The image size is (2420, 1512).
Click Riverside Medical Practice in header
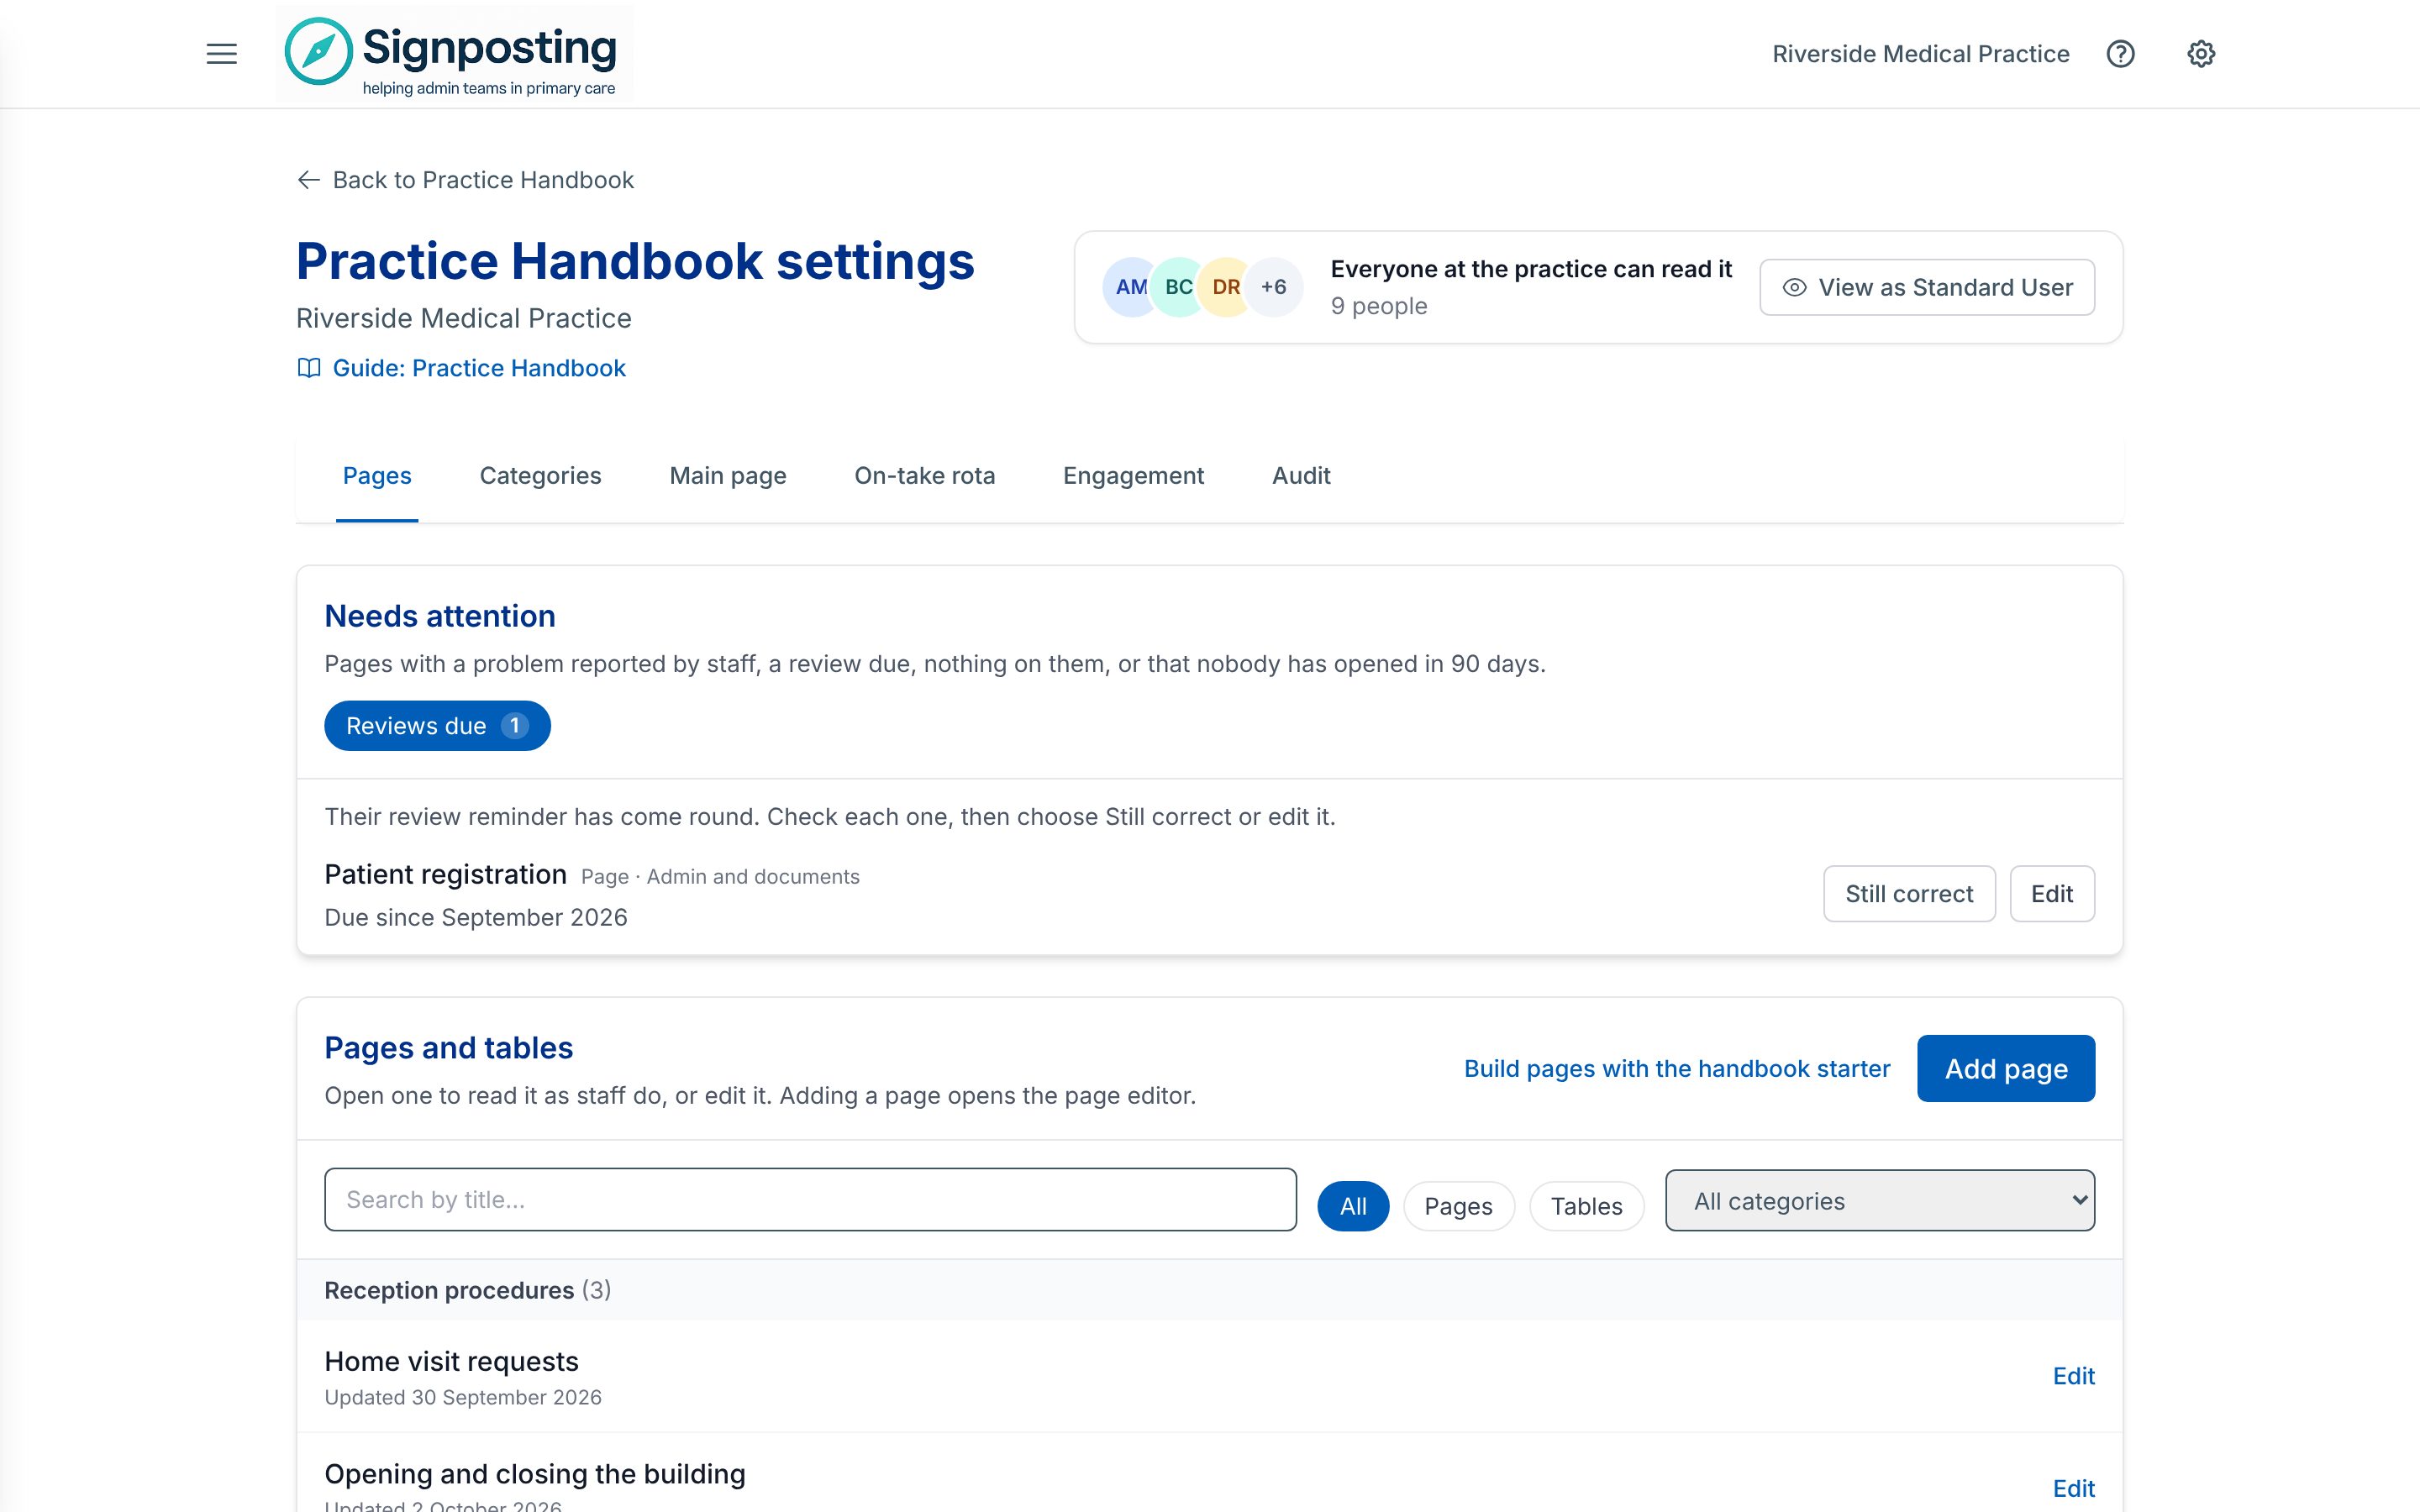pos(1920,54)
